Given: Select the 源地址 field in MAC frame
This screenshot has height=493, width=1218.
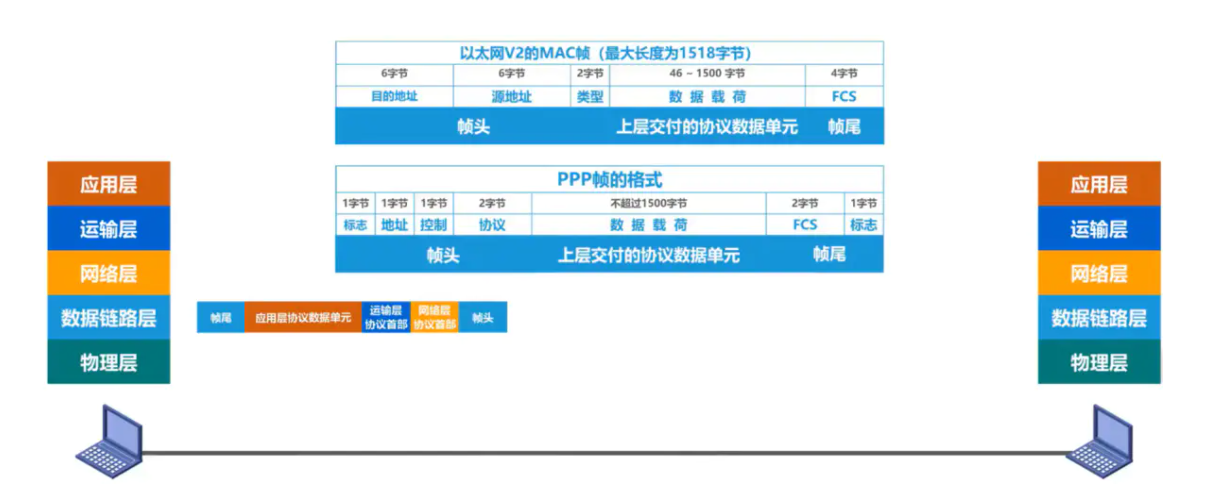Looking at the screenshot, I should coord(511,97).
